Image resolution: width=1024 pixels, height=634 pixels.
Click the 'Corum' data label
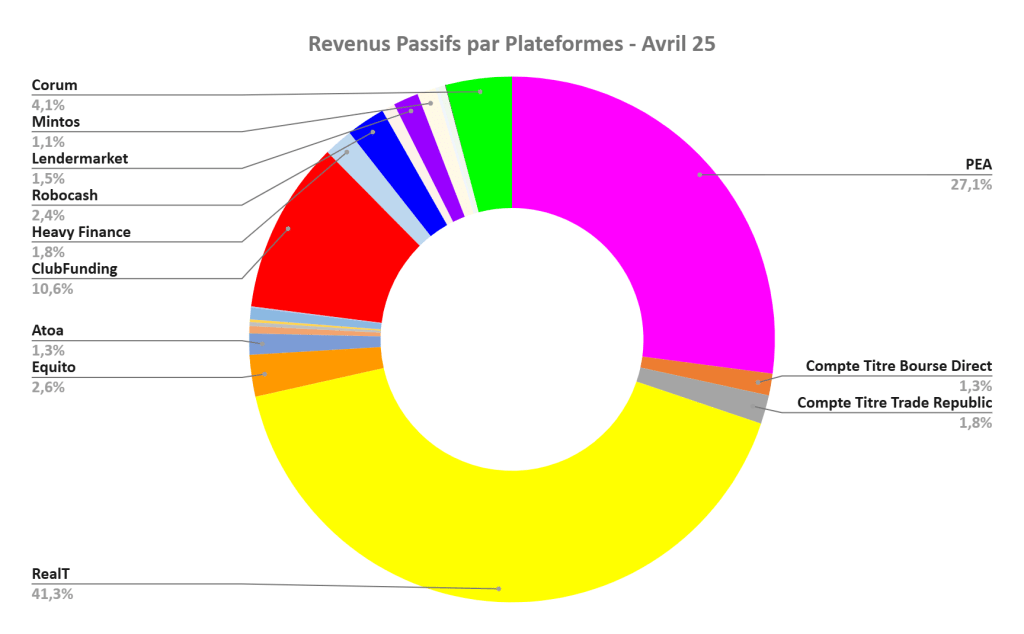click(x=54, y=86)
